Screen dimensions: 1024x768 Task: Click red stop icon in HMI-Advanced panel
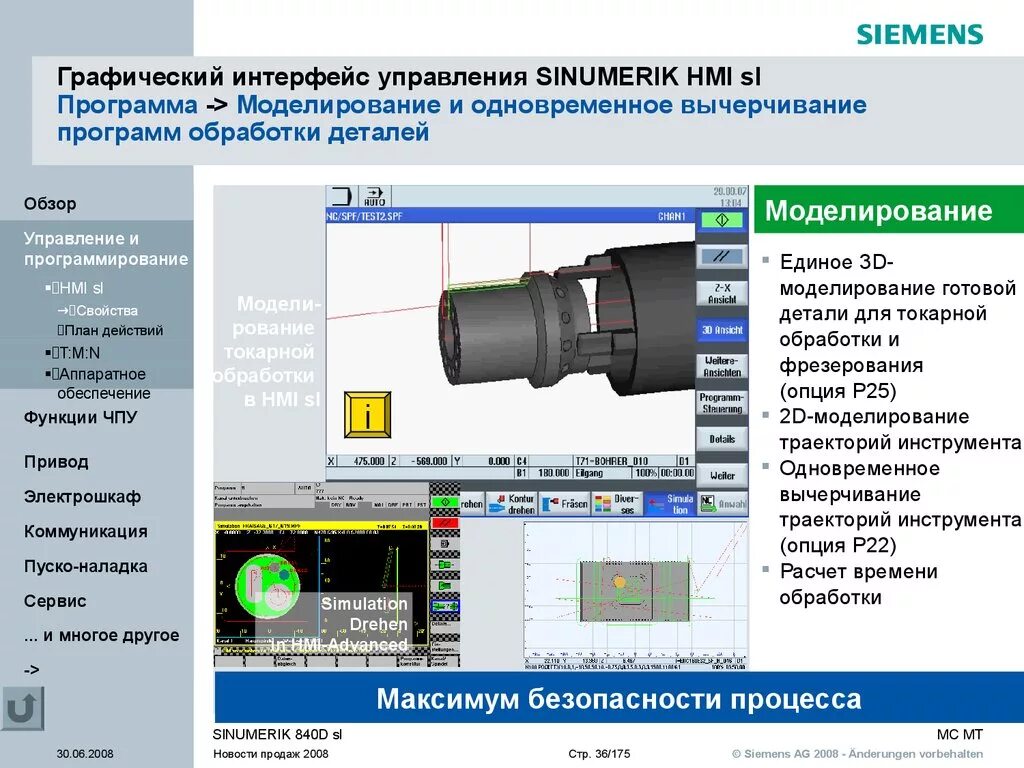[x=445, y=523]
